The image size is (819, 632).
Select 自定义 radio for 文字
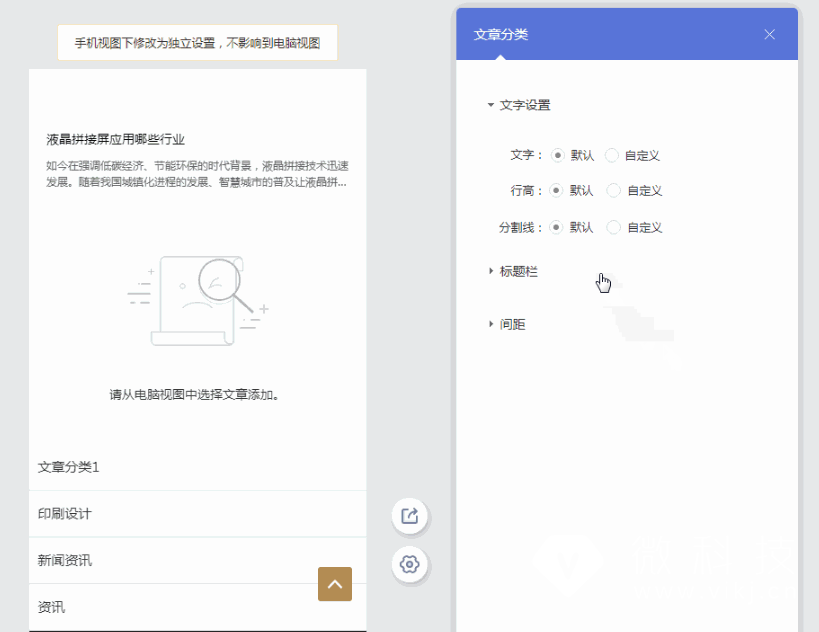point(612,155)
